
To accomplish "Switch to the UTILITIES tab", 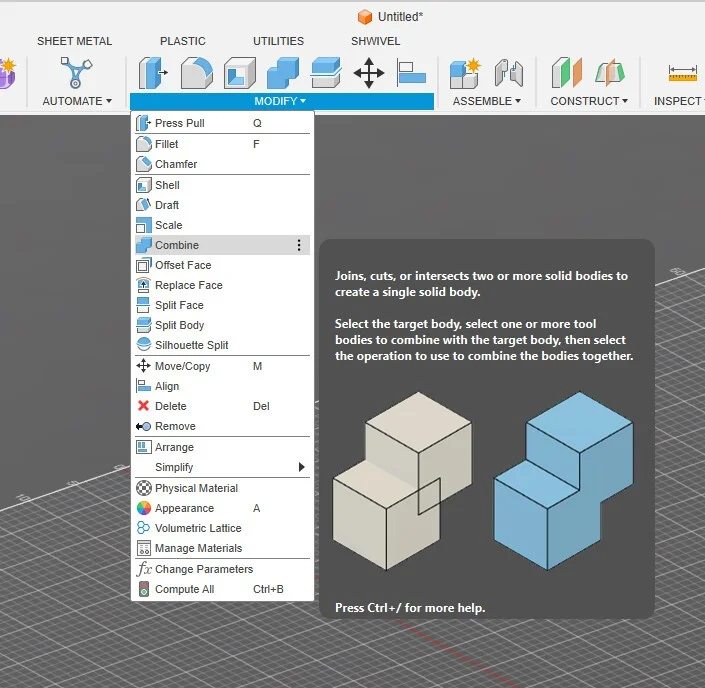I will pyautogui.click(x=278, y=41).
